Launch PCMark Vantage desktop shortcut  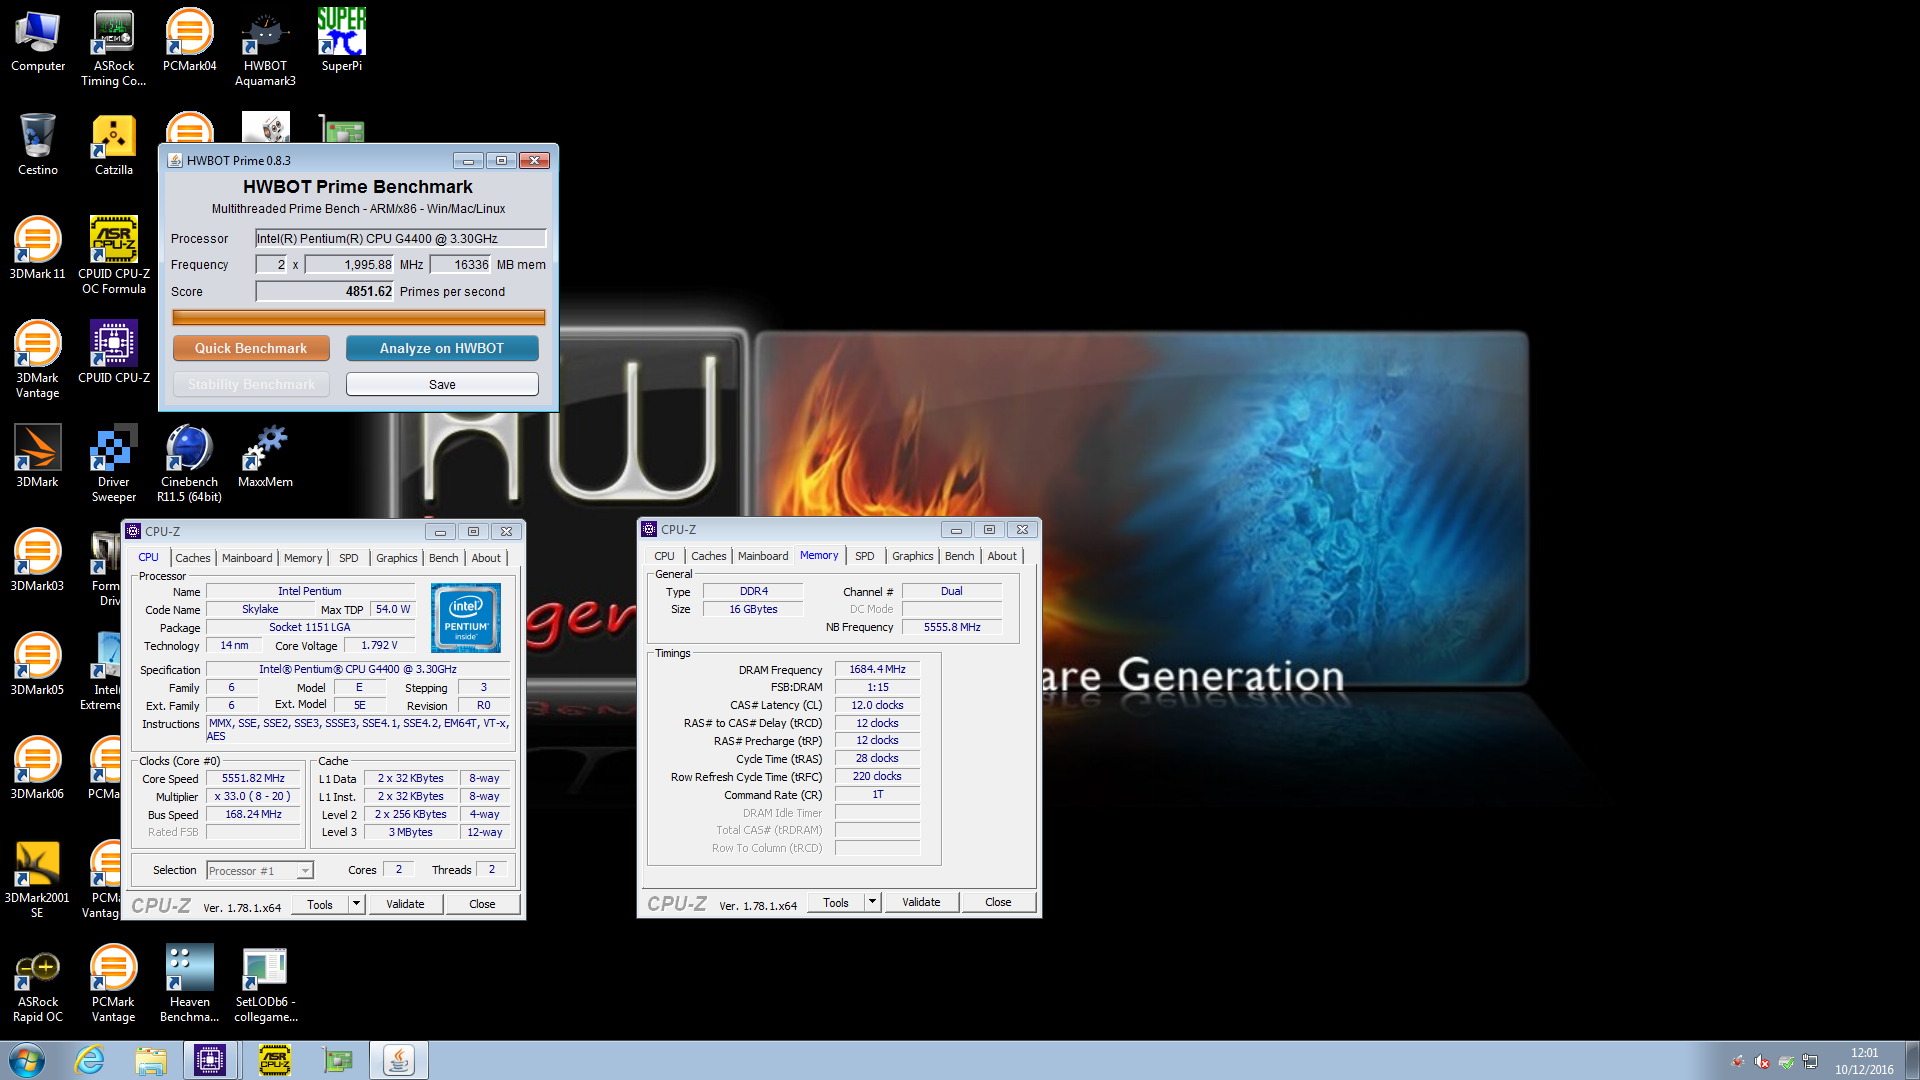coord(114,984)
